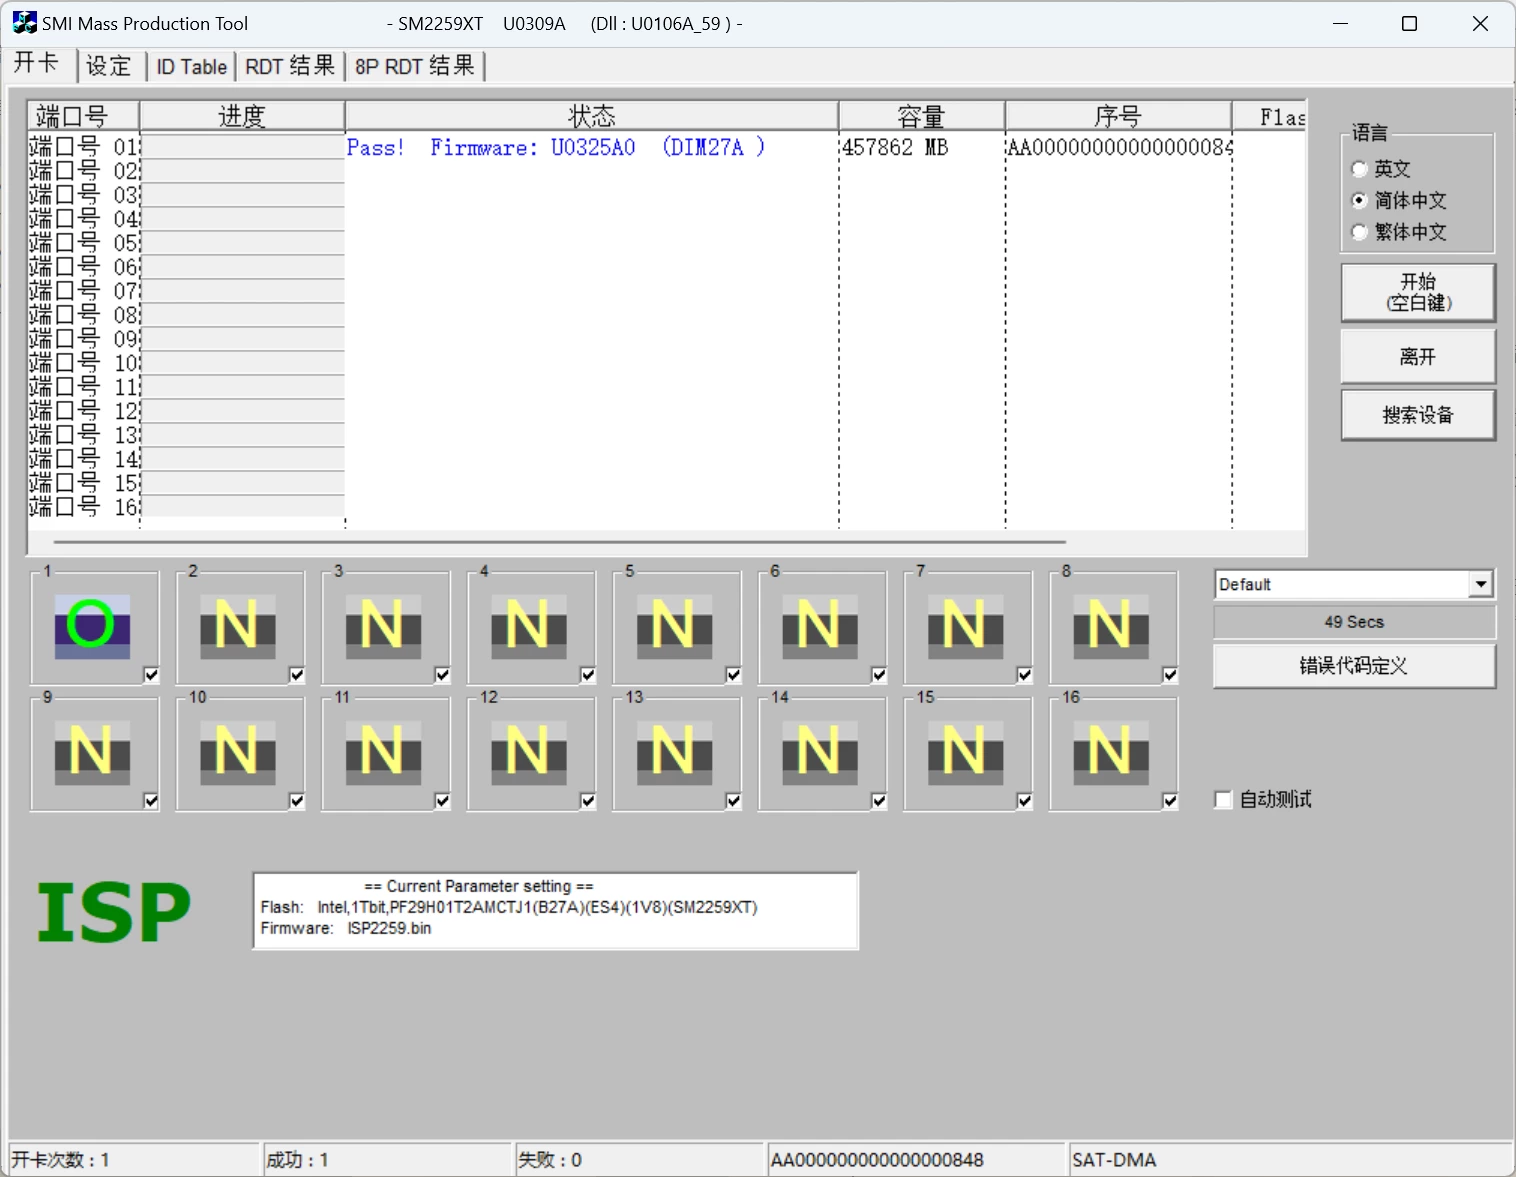Image resolution: width=1516 pixels, height=1177 pixels.
Task: Click the 进度 column header
Action: click(242, 116)
